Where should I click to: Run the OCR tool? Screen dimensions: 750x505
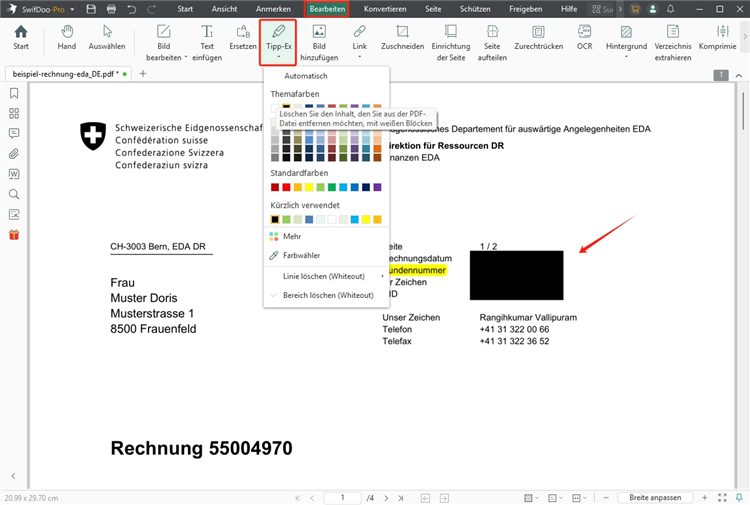[584, 38]
